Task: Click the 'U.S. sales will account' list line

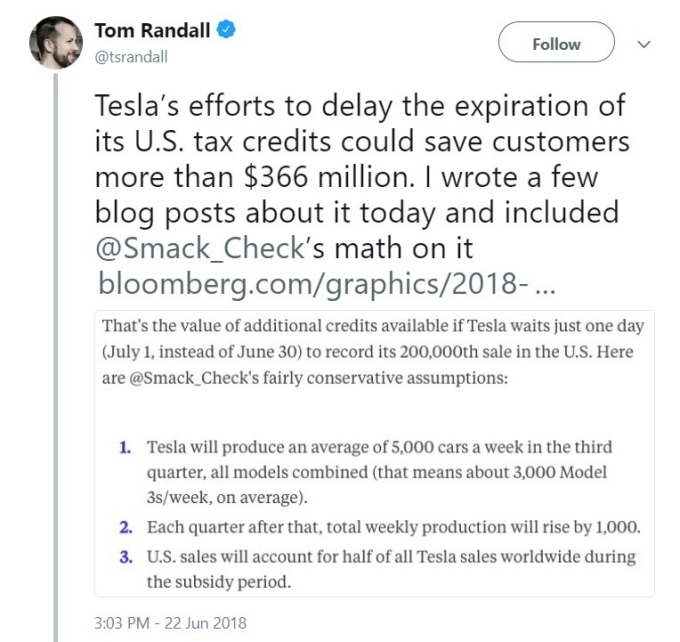Action: 391,569
